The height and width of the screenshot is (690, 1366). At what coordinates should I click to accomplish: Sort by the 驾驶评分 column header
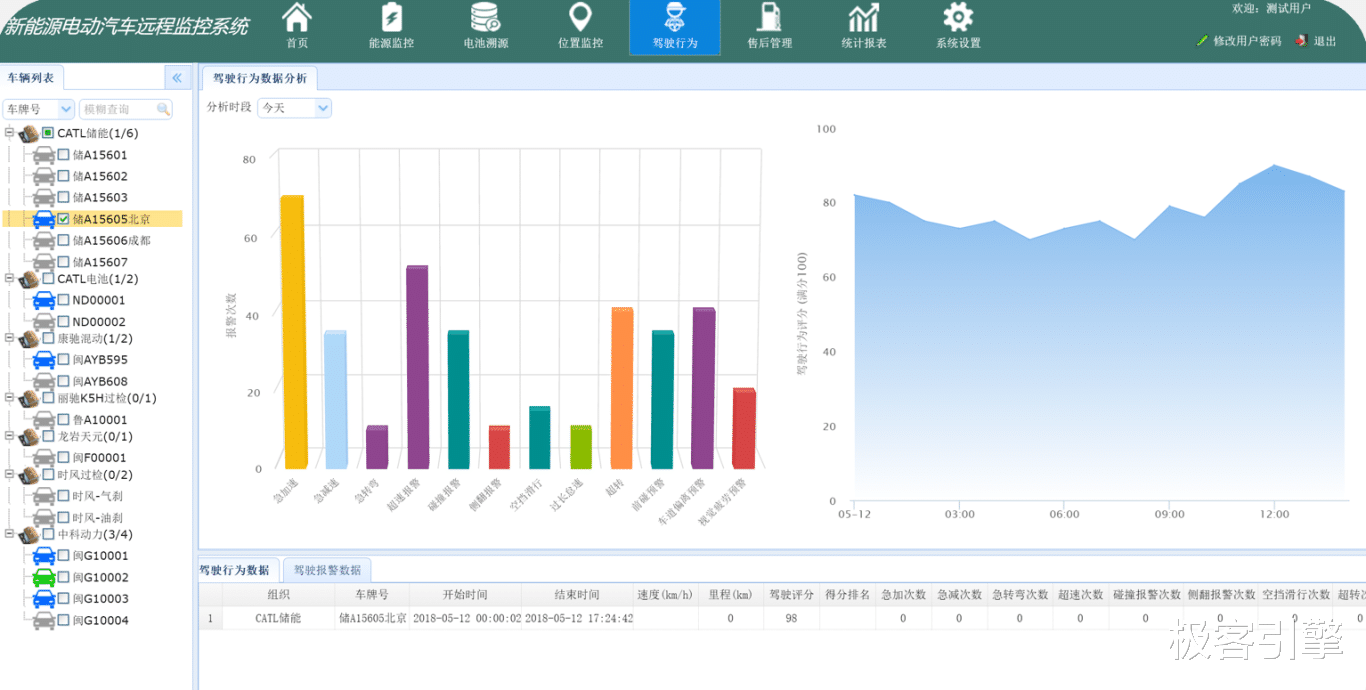pos(791,594)
